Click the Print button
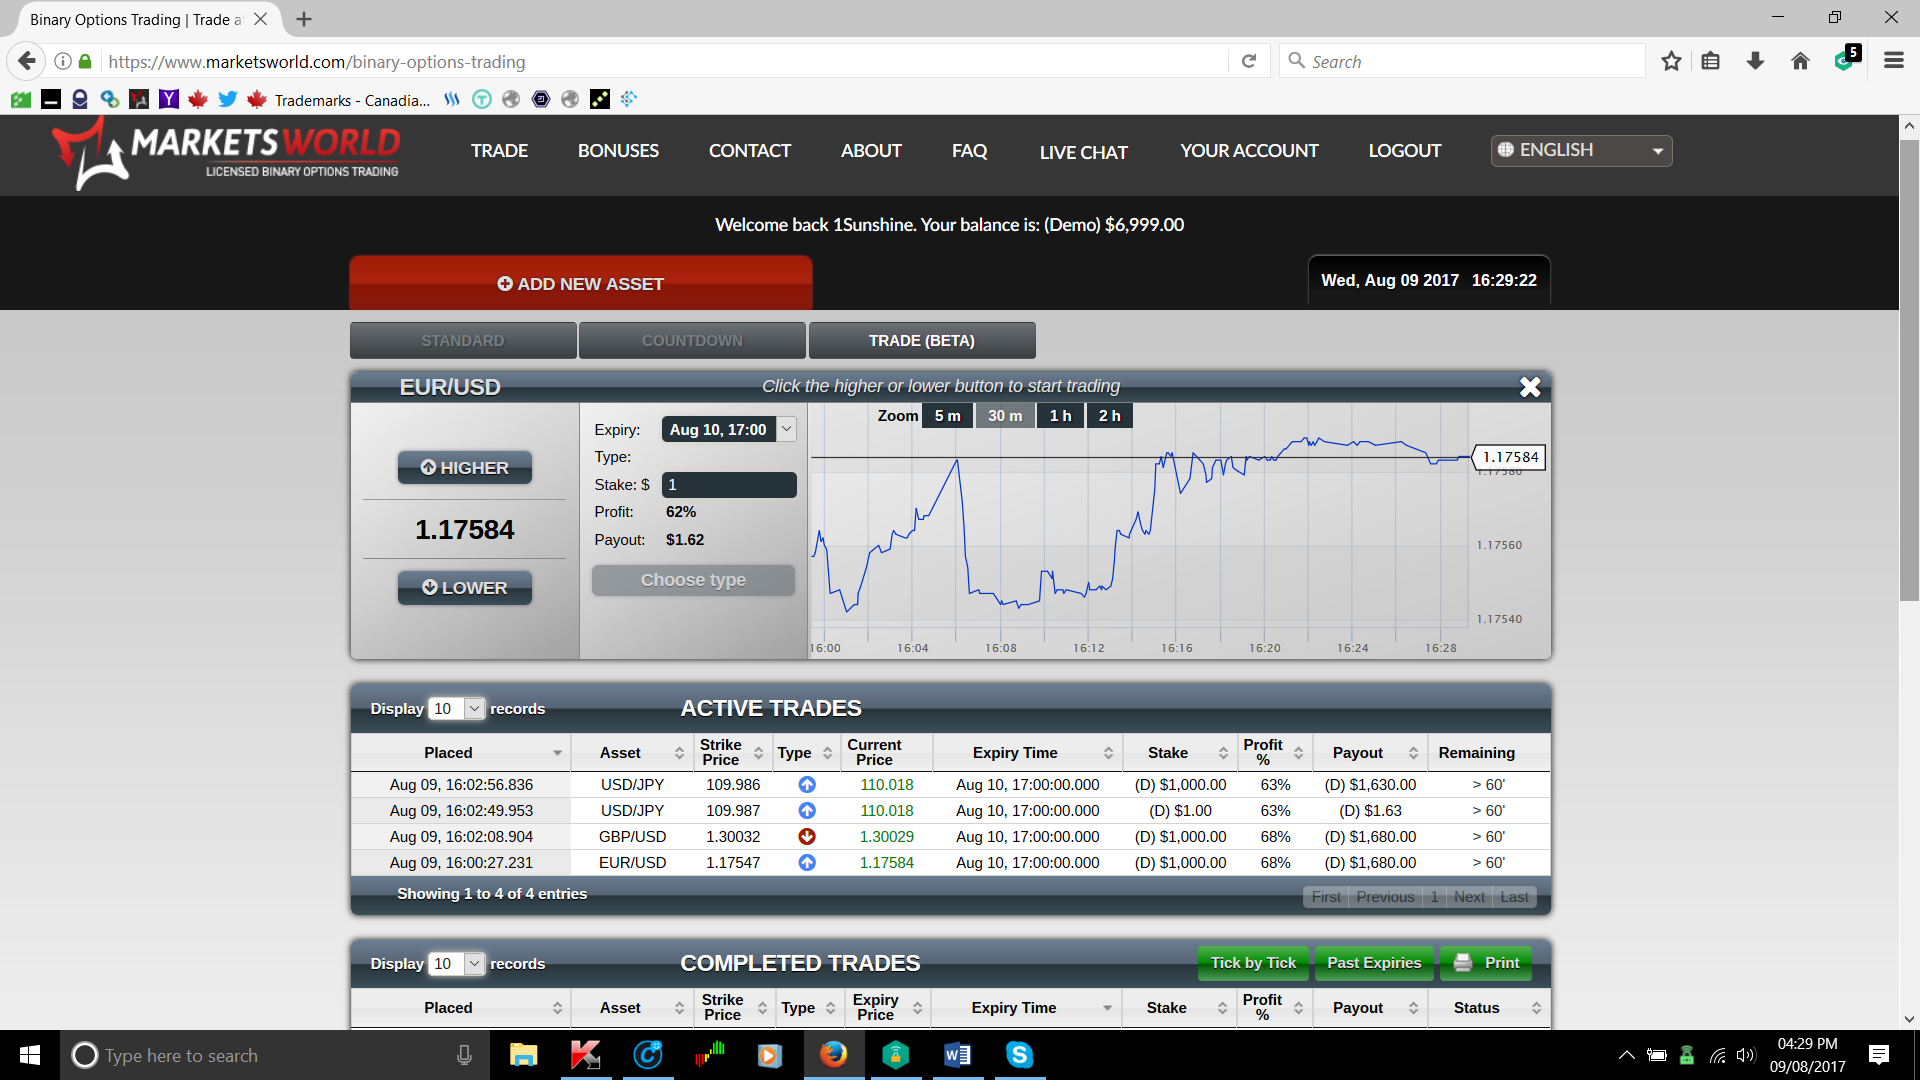Screen dimensions: 1920x1080 (1486, 963)
